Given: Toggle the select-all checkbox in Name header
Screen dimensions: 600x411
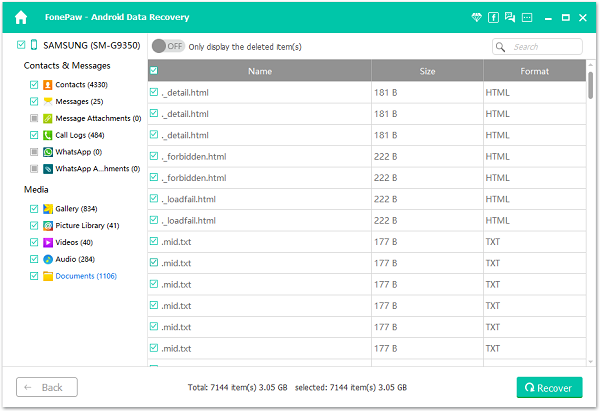Looking at the screenshot, I should pyautogui.click(x=154, y=70).
